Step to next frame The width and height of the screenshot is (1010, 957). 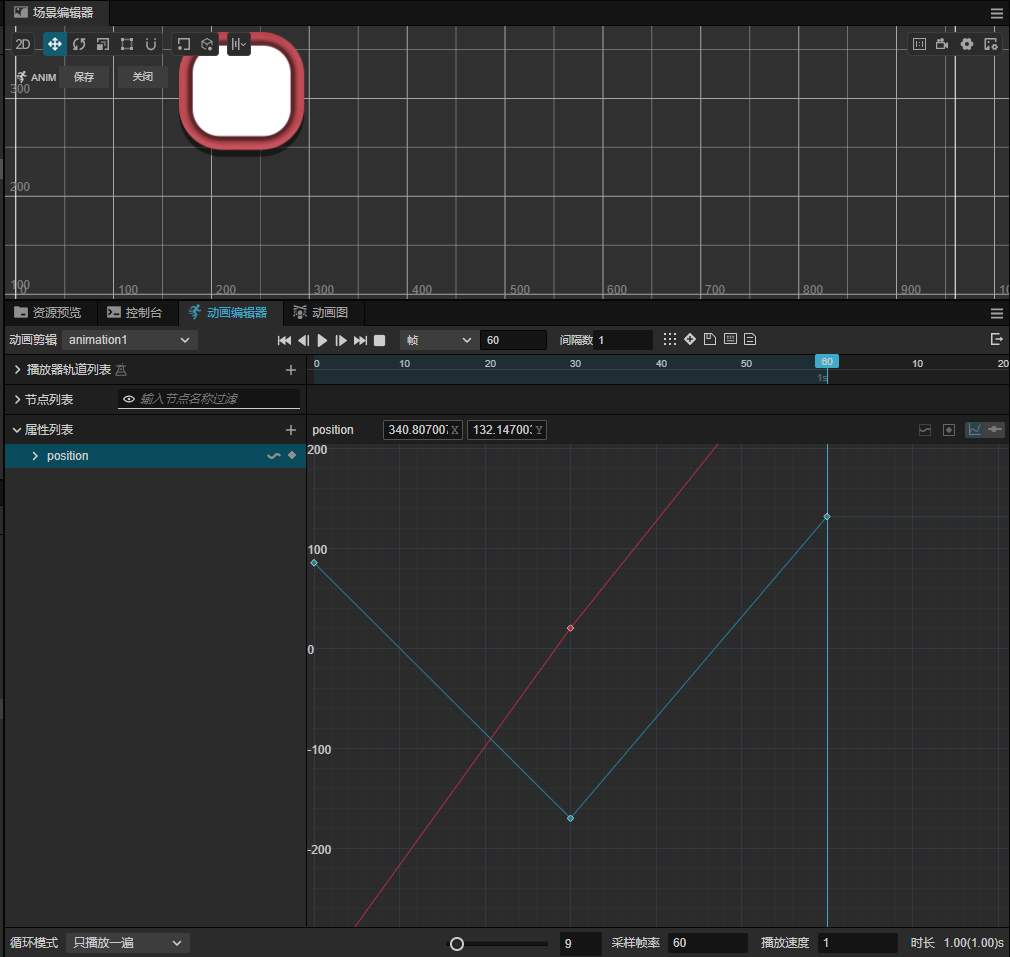click(341, 340)
